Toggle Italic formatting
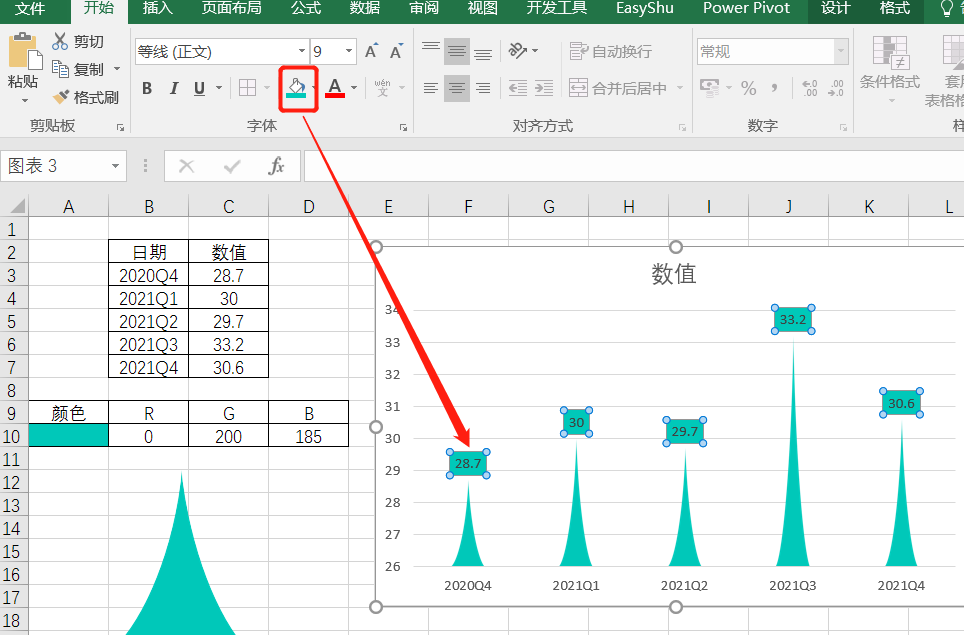964x635 pixels. 173,89
